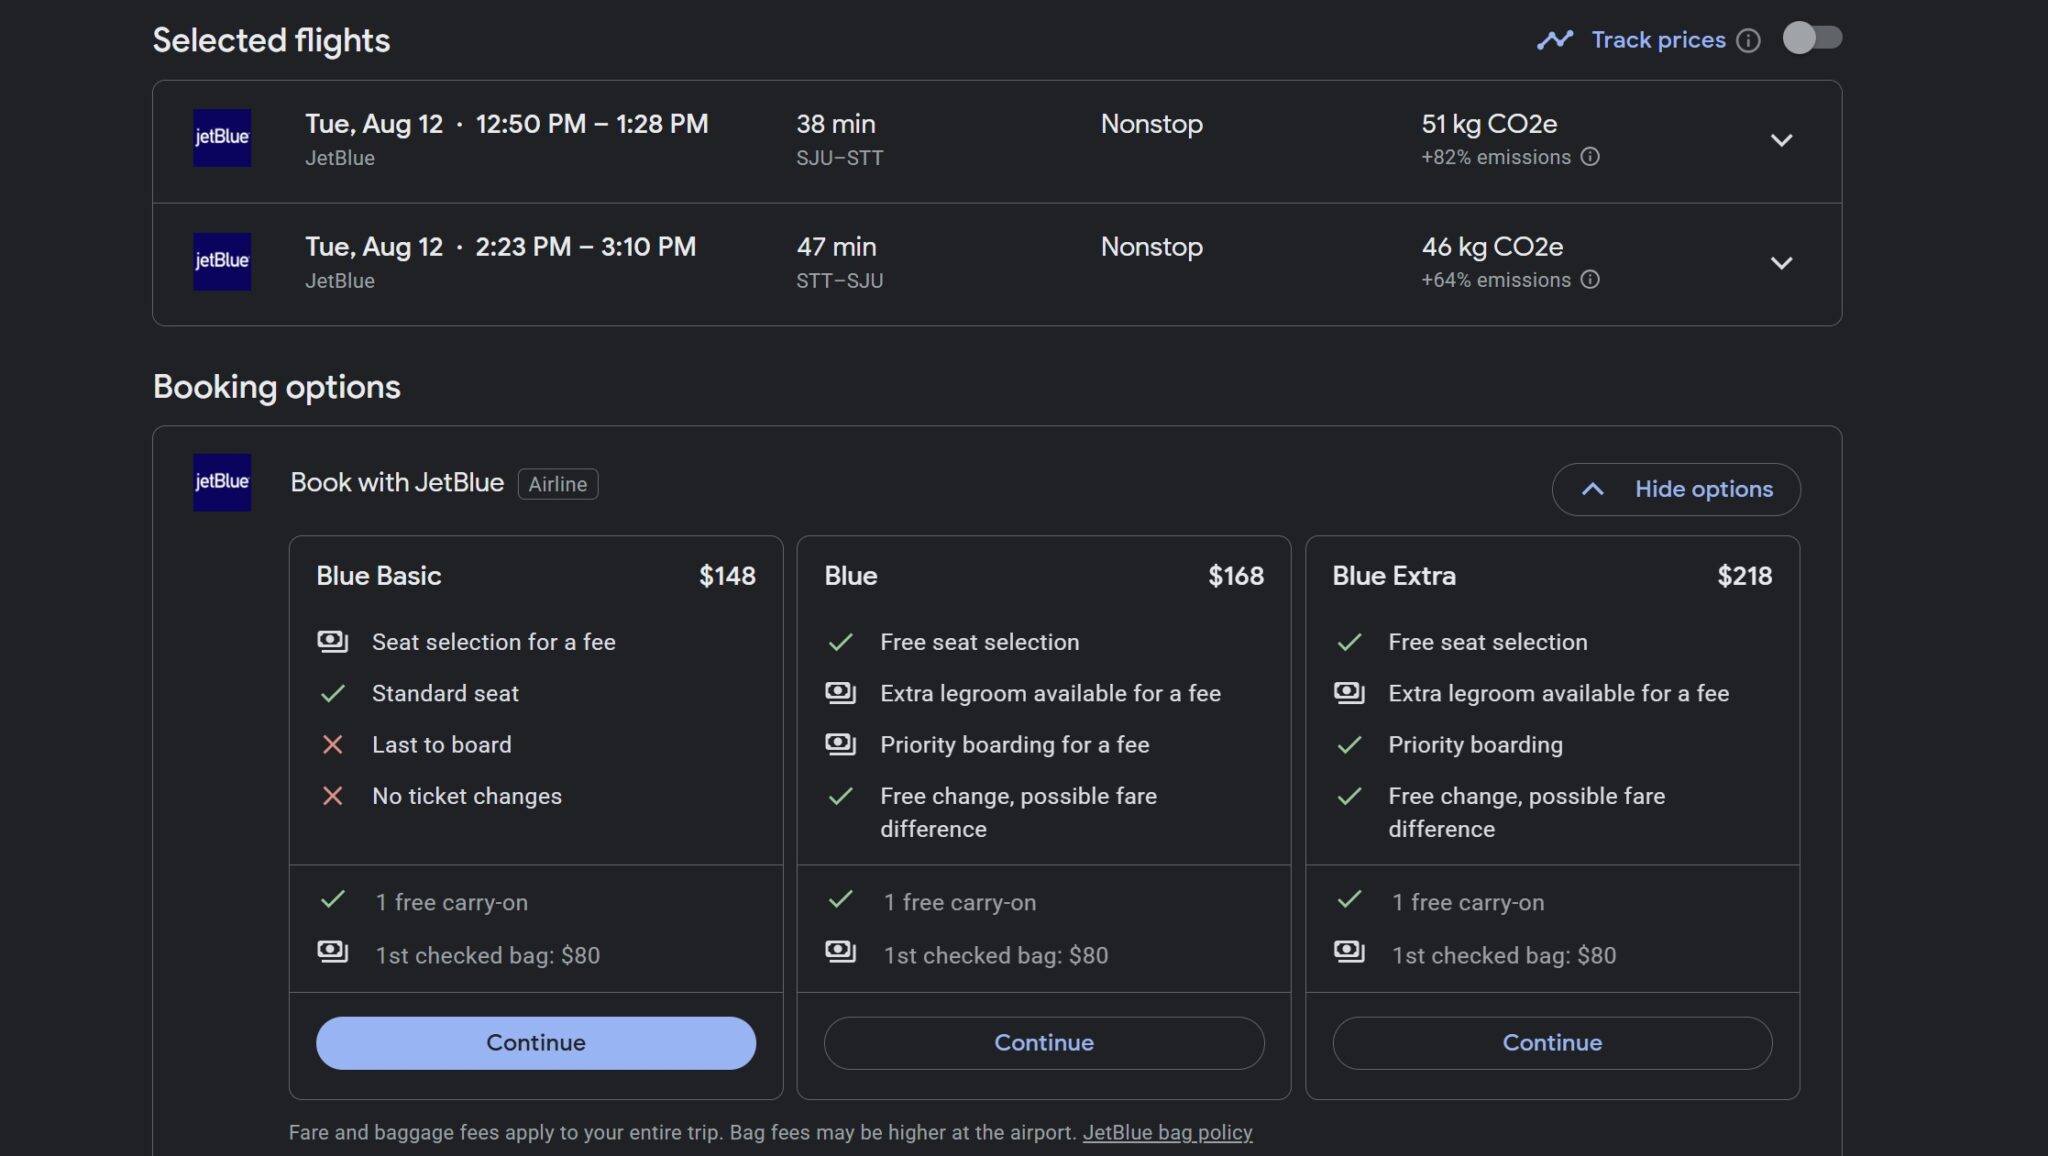Click checkmark beside Blue Free seat selection
Screen dimensions: 2048x1156
pos(841,642)
